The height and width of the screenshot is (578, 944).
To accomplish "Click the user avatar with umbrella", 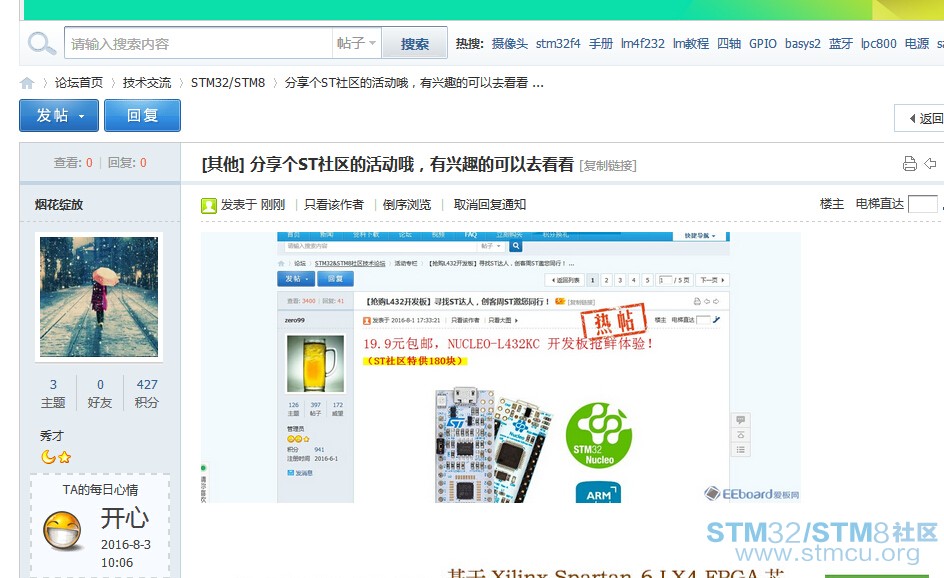I will point(99,297).
